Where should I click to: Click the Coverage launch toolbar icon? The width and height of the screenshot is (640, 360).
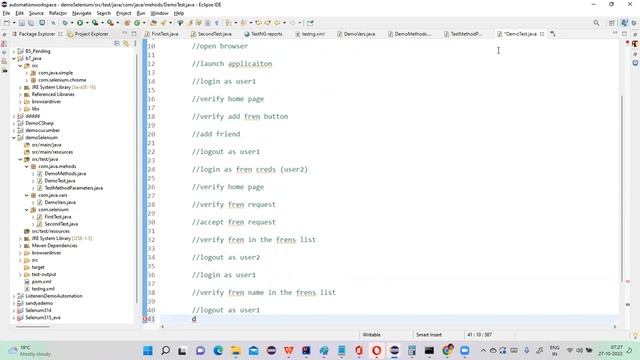[x=95, y=23]
